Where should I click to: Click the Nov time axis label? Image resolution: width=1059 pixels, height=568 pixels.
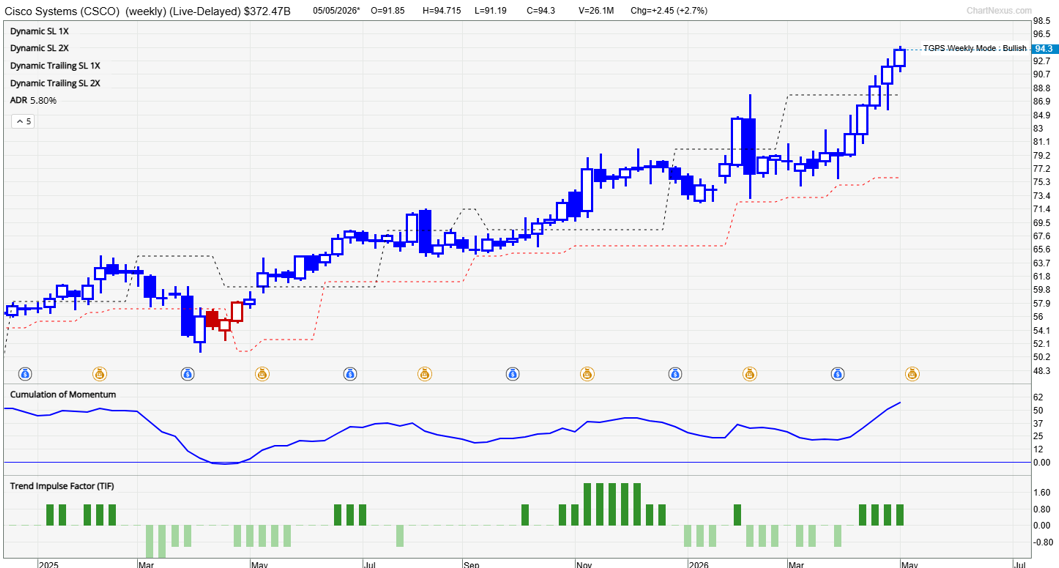(x=585, y=564)
